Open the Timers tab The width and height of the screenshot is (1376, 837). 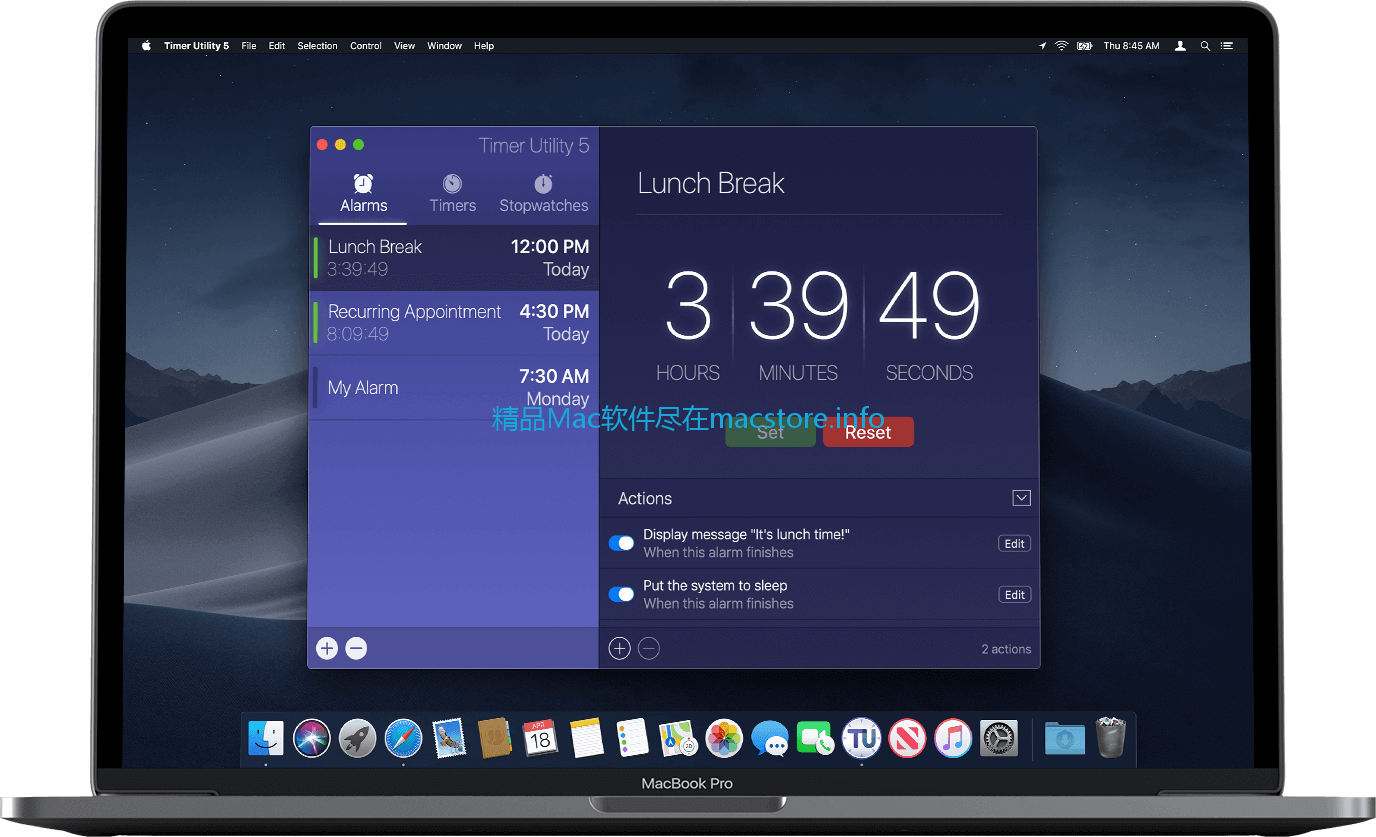pyautogui.click(x=452, y=194)
